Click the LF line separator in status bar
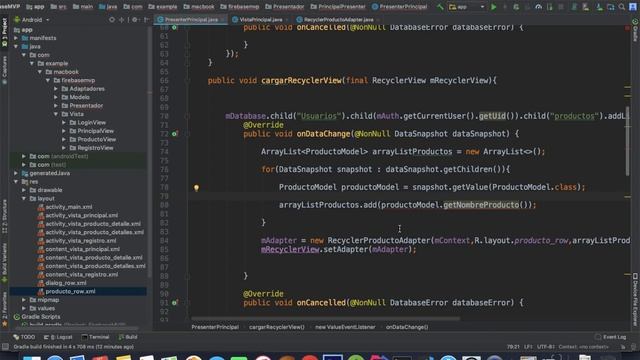Viewport: 640px width, 360px height. coord(528,347)
